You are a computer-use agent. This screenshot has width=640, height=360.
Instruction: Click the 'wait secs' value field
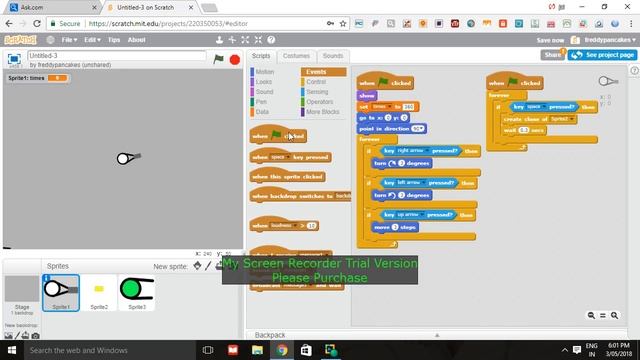pos(524,130)
